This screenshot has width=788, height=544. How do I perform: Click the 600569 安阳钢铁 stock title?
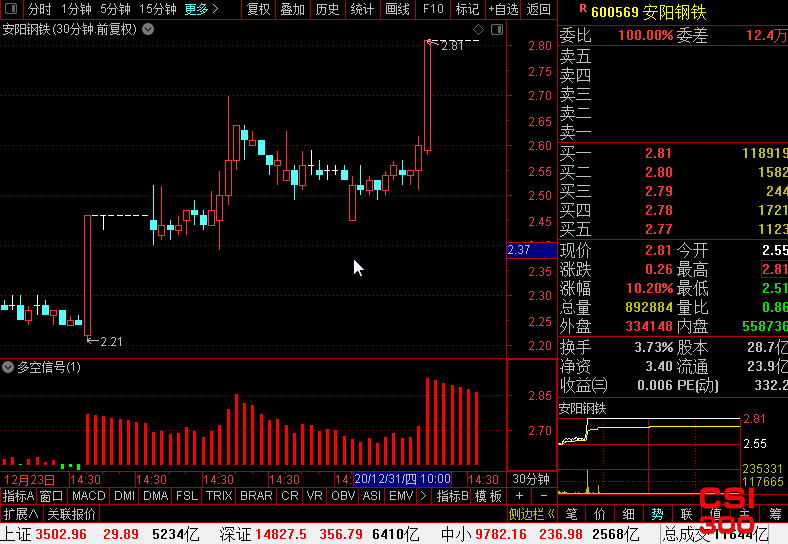click(648, 12)
